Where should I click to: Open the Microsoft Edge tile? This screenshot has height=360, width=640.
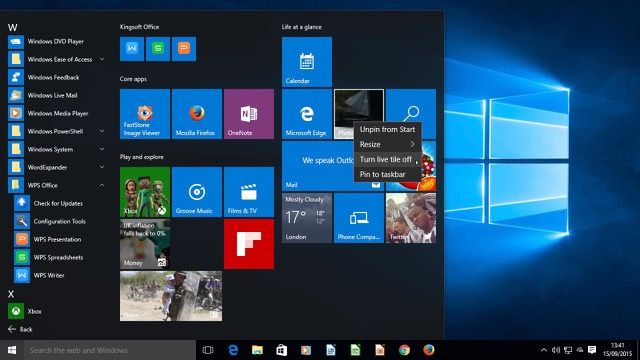pyautogui.click(x=307, y=114)
